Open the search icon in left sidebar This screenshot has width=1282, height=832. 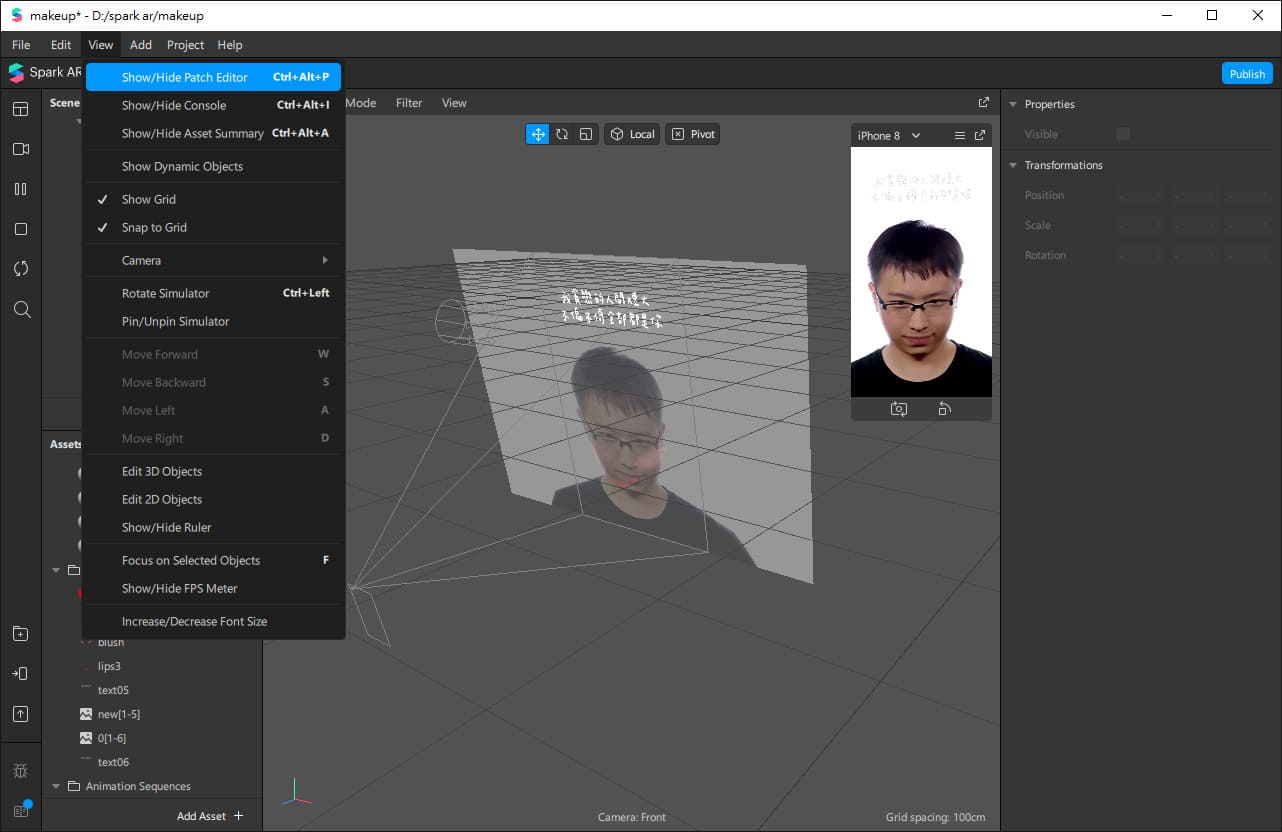click(x=21, y=310)
